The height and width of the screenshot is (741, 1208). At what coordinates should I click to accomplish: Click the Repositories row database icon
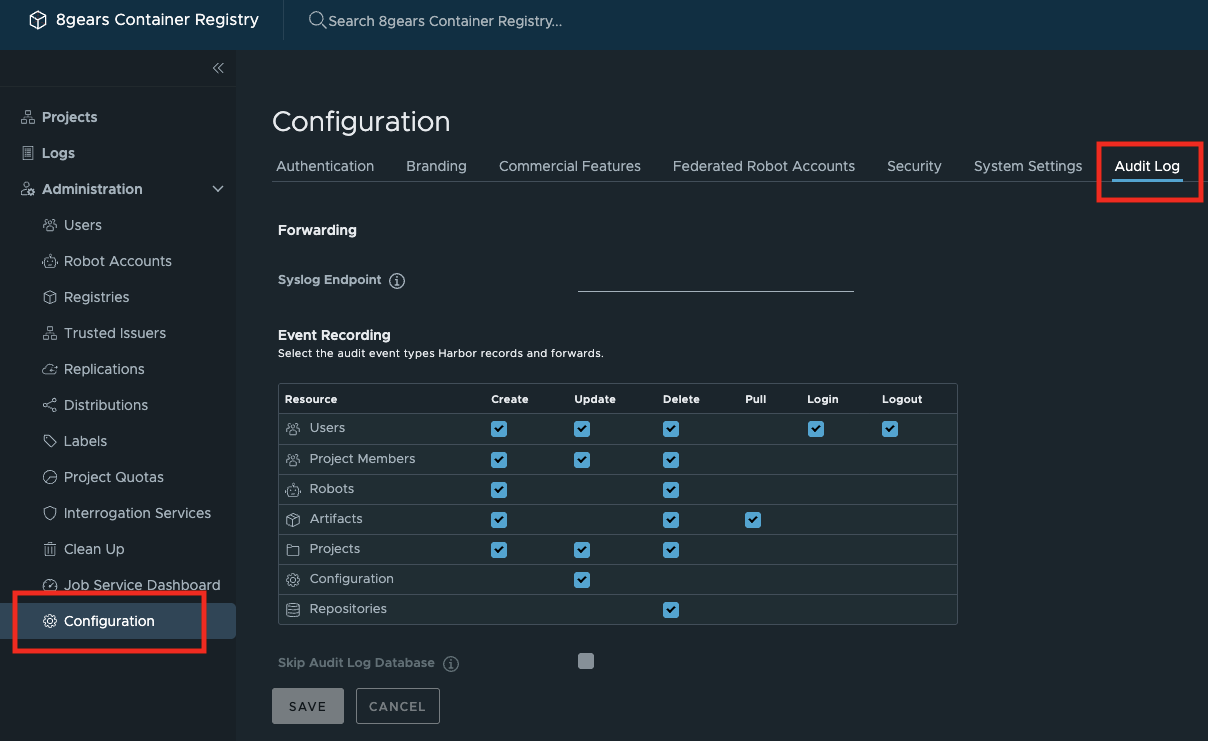pyautogui.click(x=293, y=609)
